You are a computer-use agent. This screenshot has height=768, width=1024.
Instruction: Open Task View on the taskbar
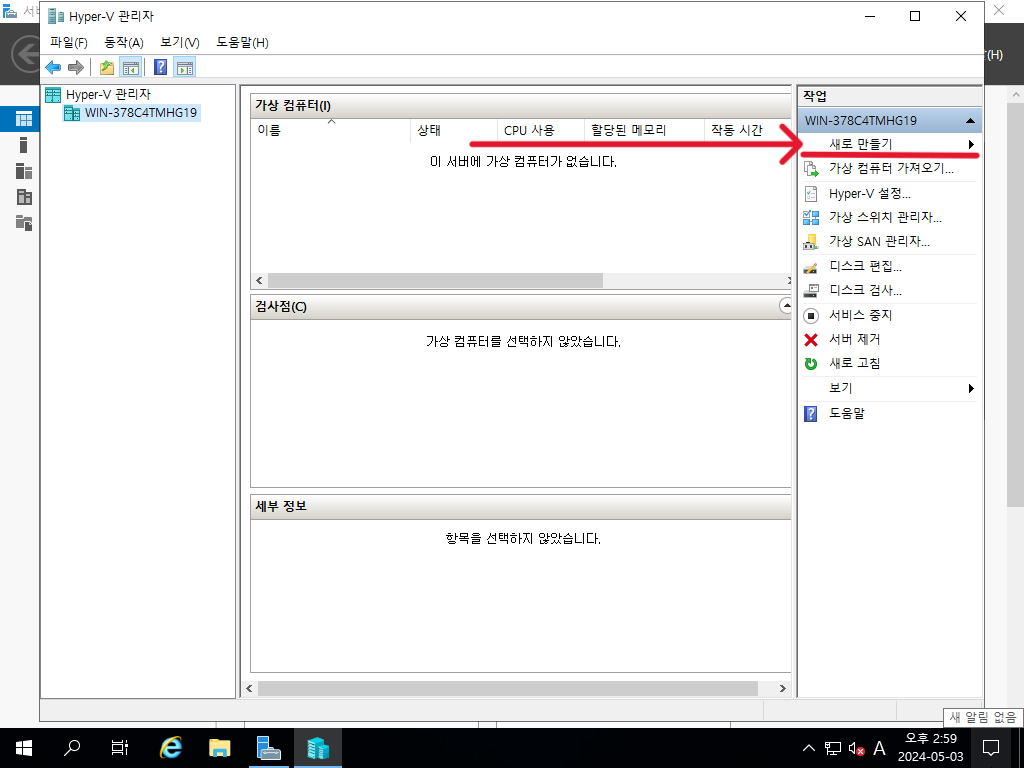pyautogui.click(x=120, y=748)
